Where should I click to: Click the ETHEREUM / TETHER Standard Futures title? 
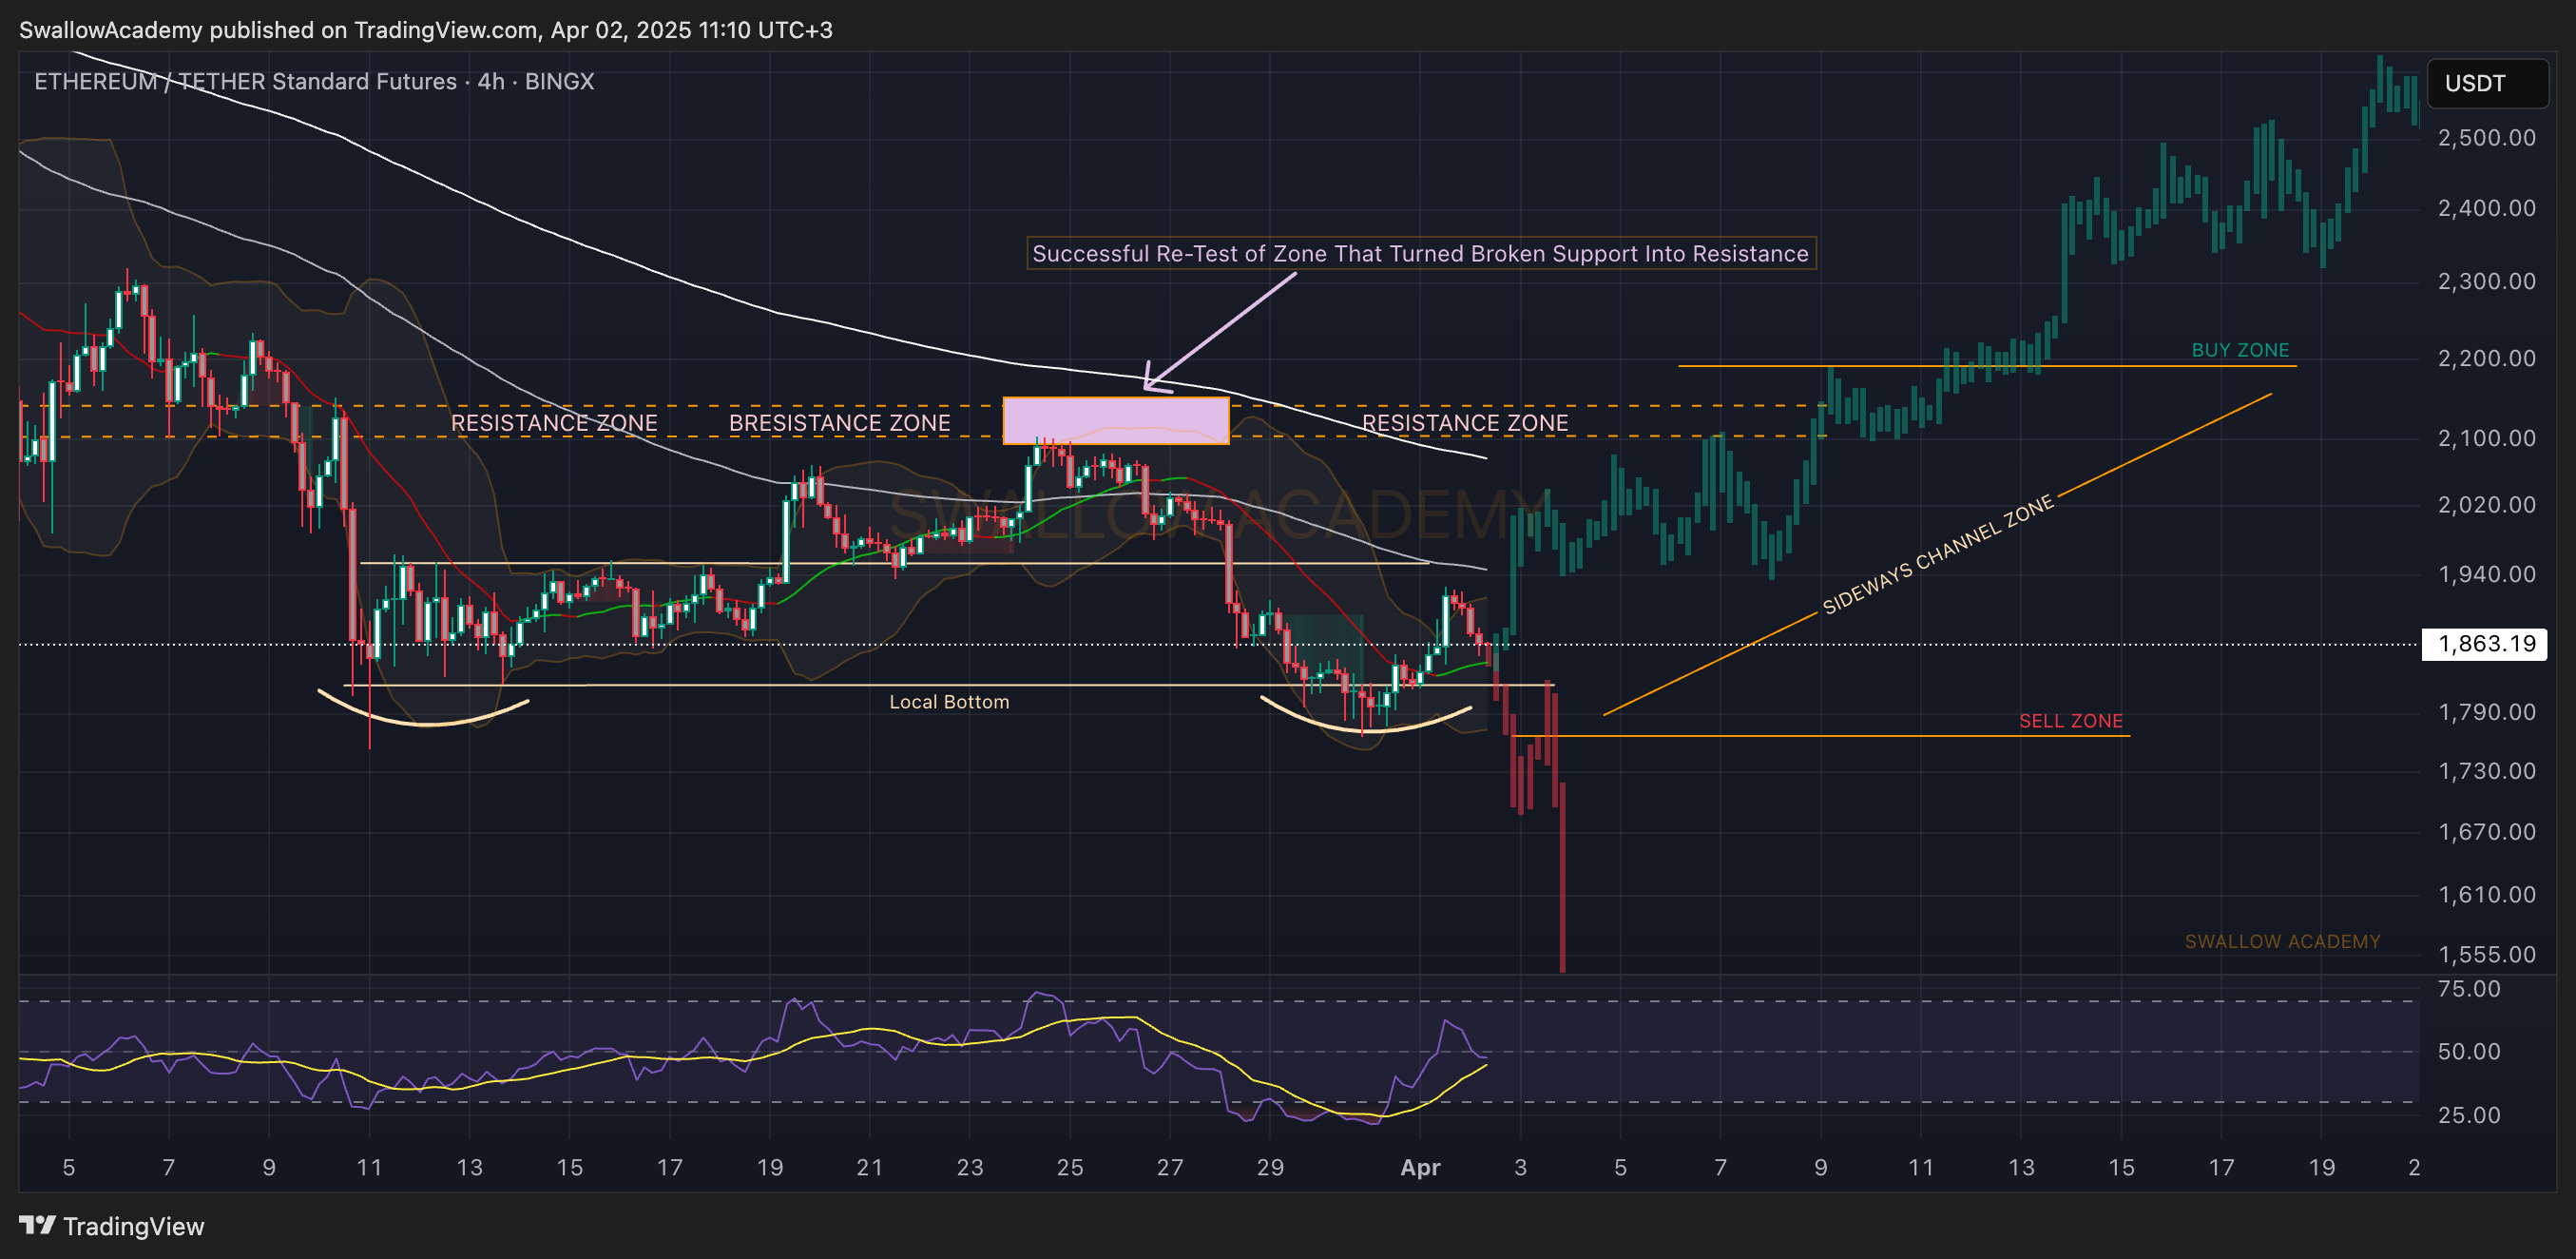pos(314,81)
